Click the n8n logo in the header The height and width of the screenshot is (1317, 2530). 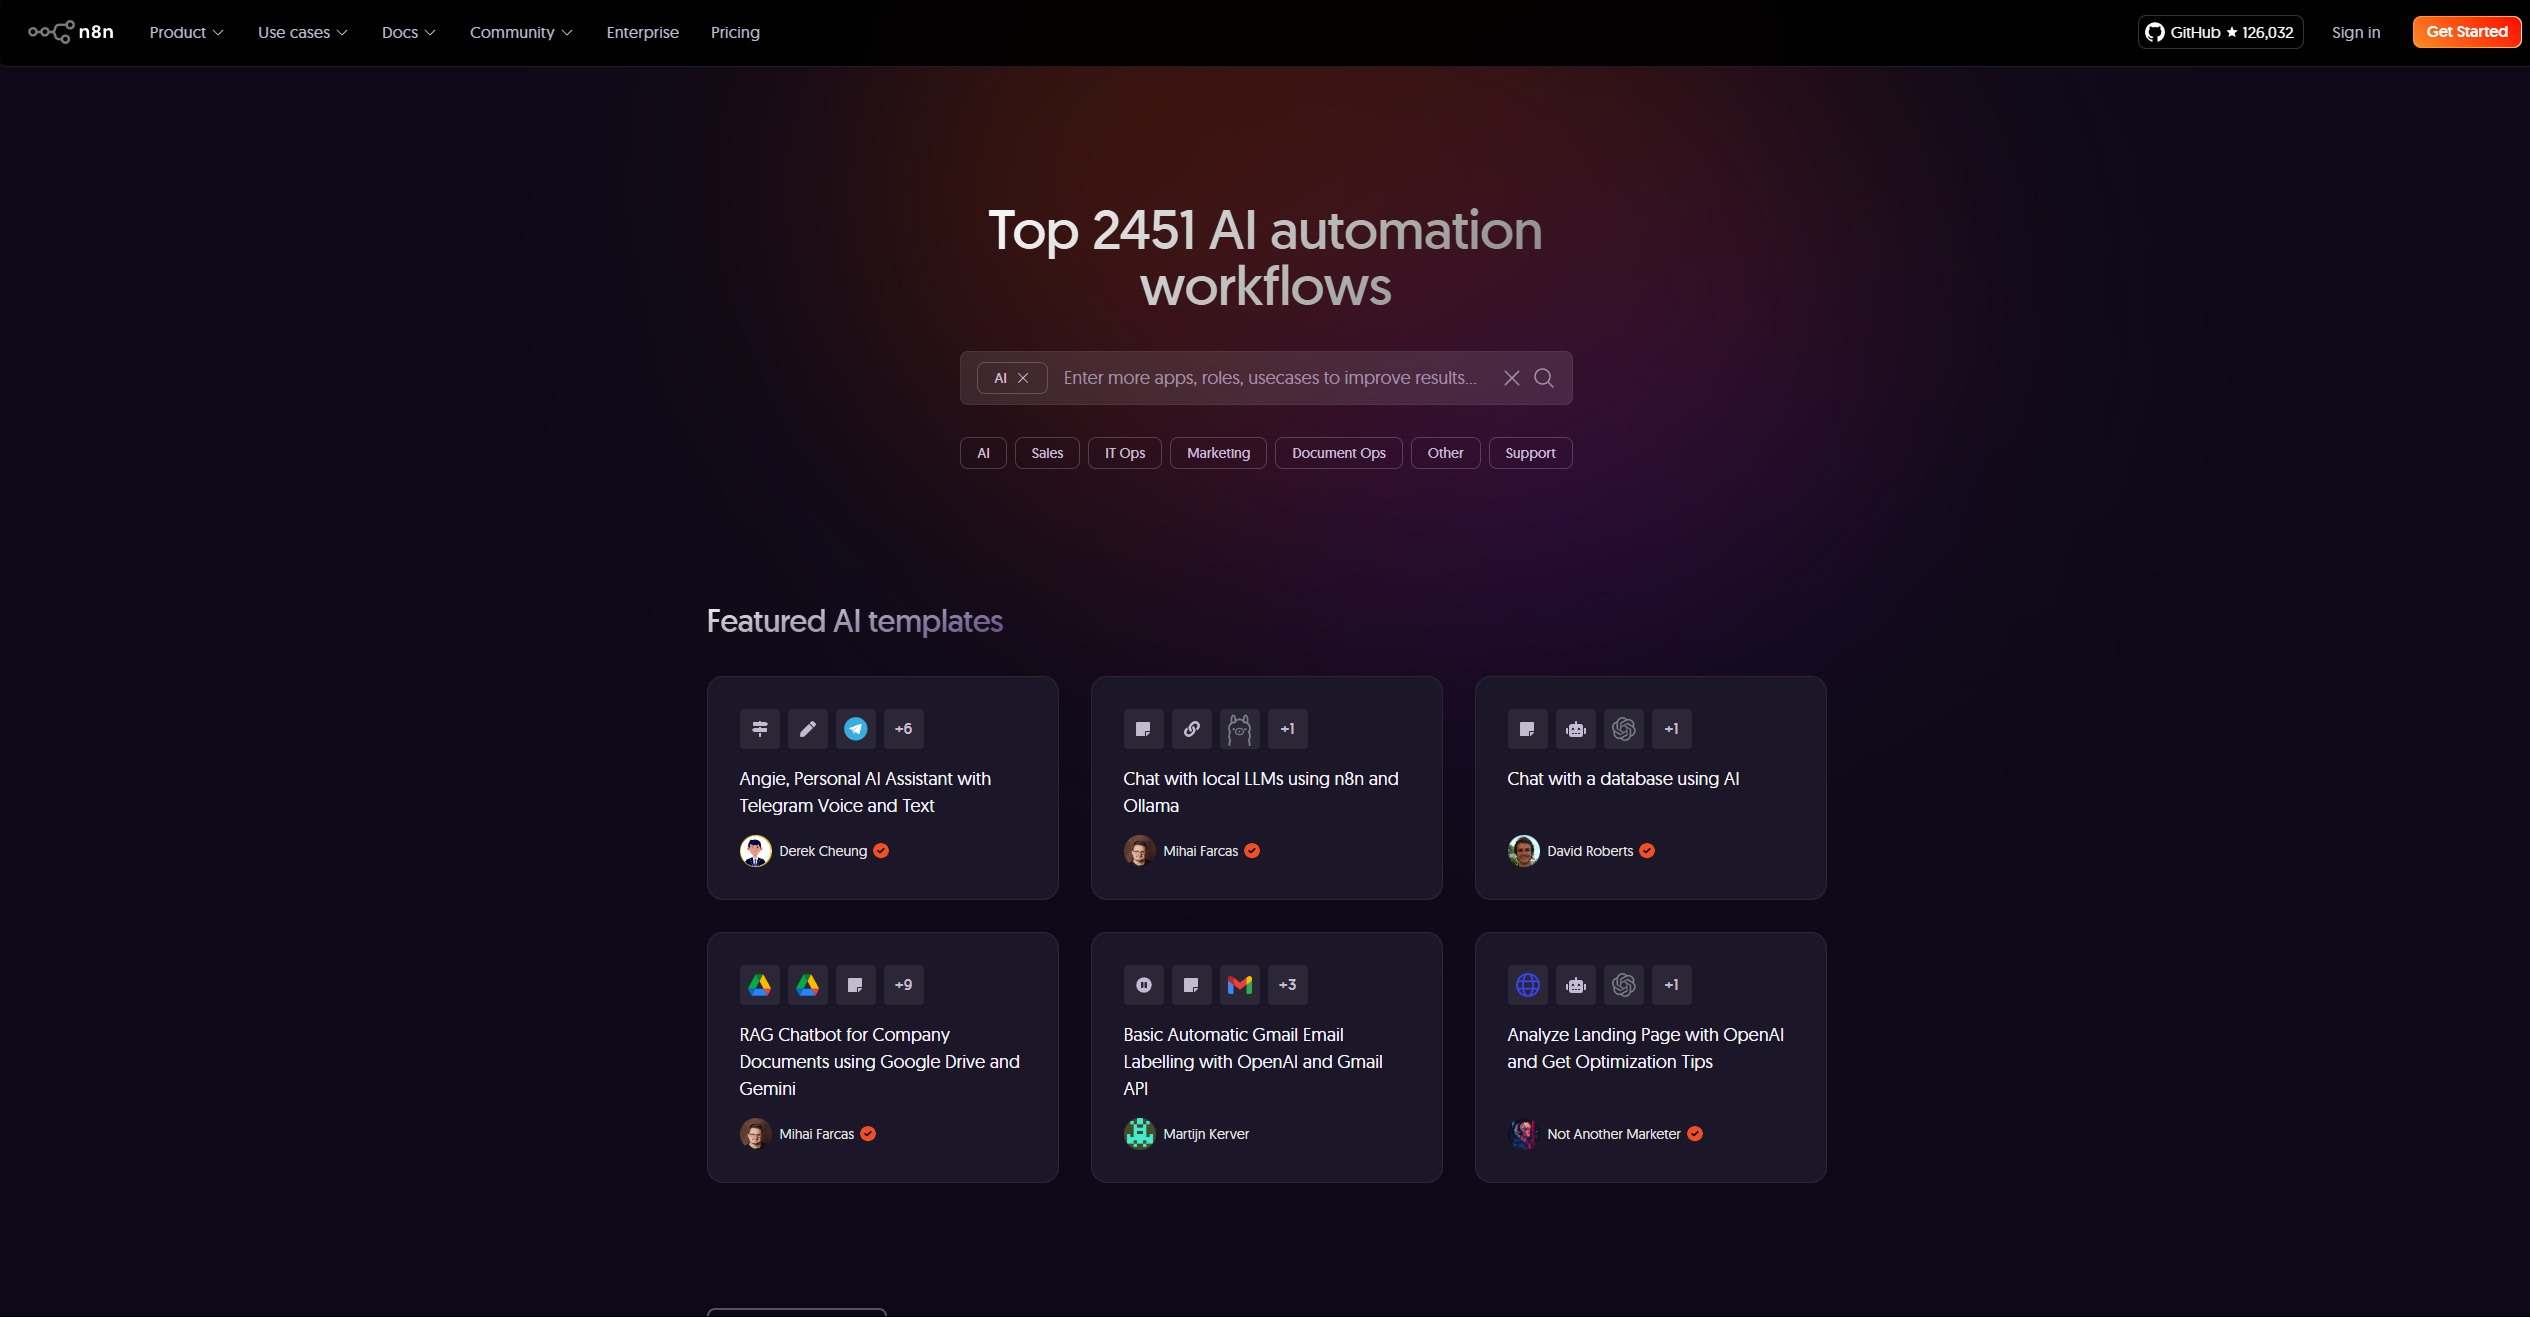point(70,32)
